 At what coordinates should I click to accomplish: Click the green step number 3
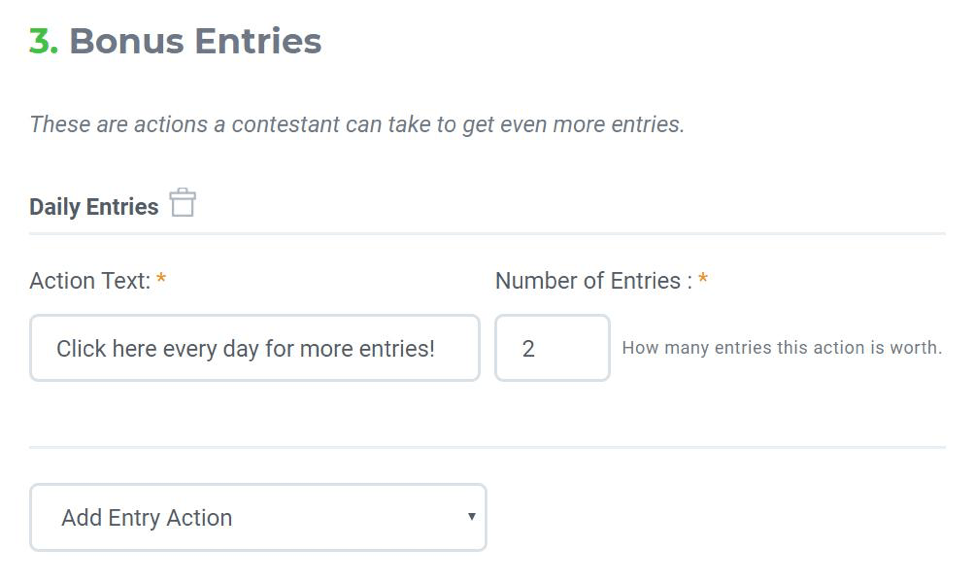(42, 41)
